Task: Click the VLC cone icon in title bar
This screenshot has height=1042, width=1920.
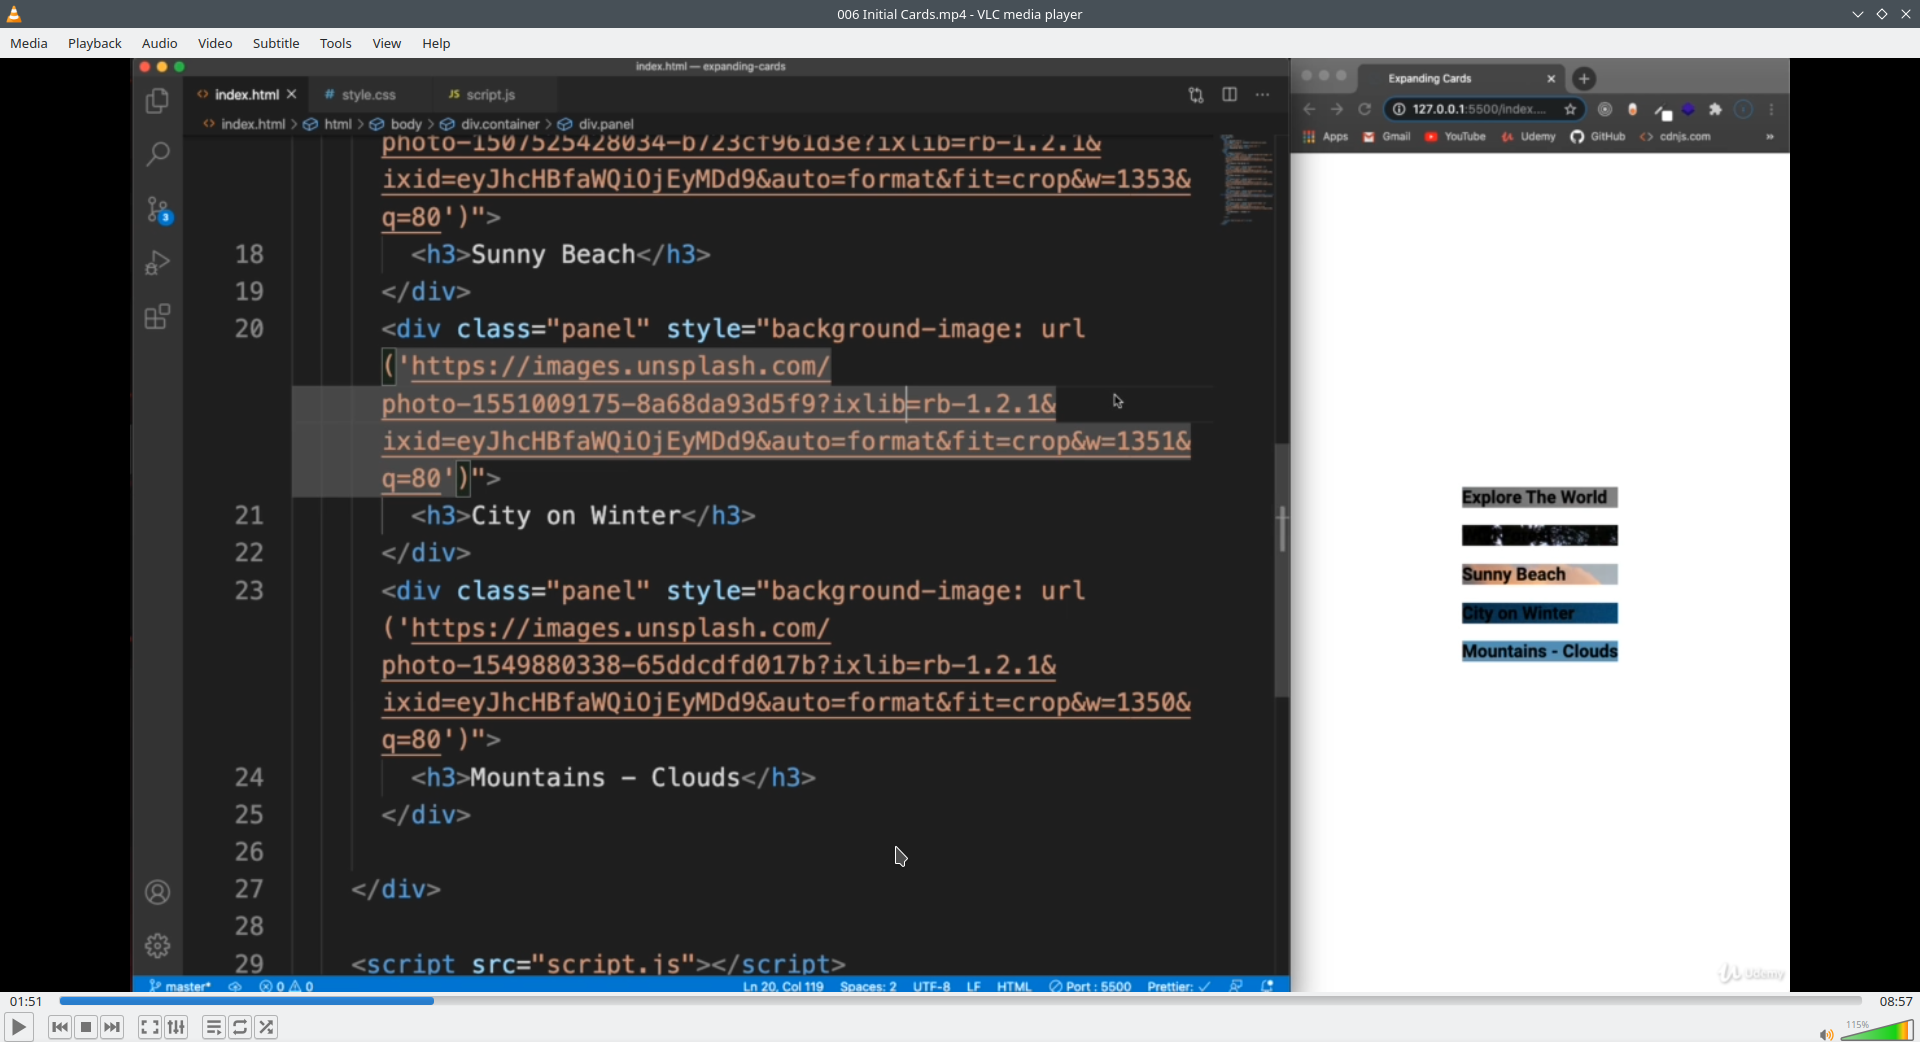Action: pyautogui.click(x=14, y=14)
